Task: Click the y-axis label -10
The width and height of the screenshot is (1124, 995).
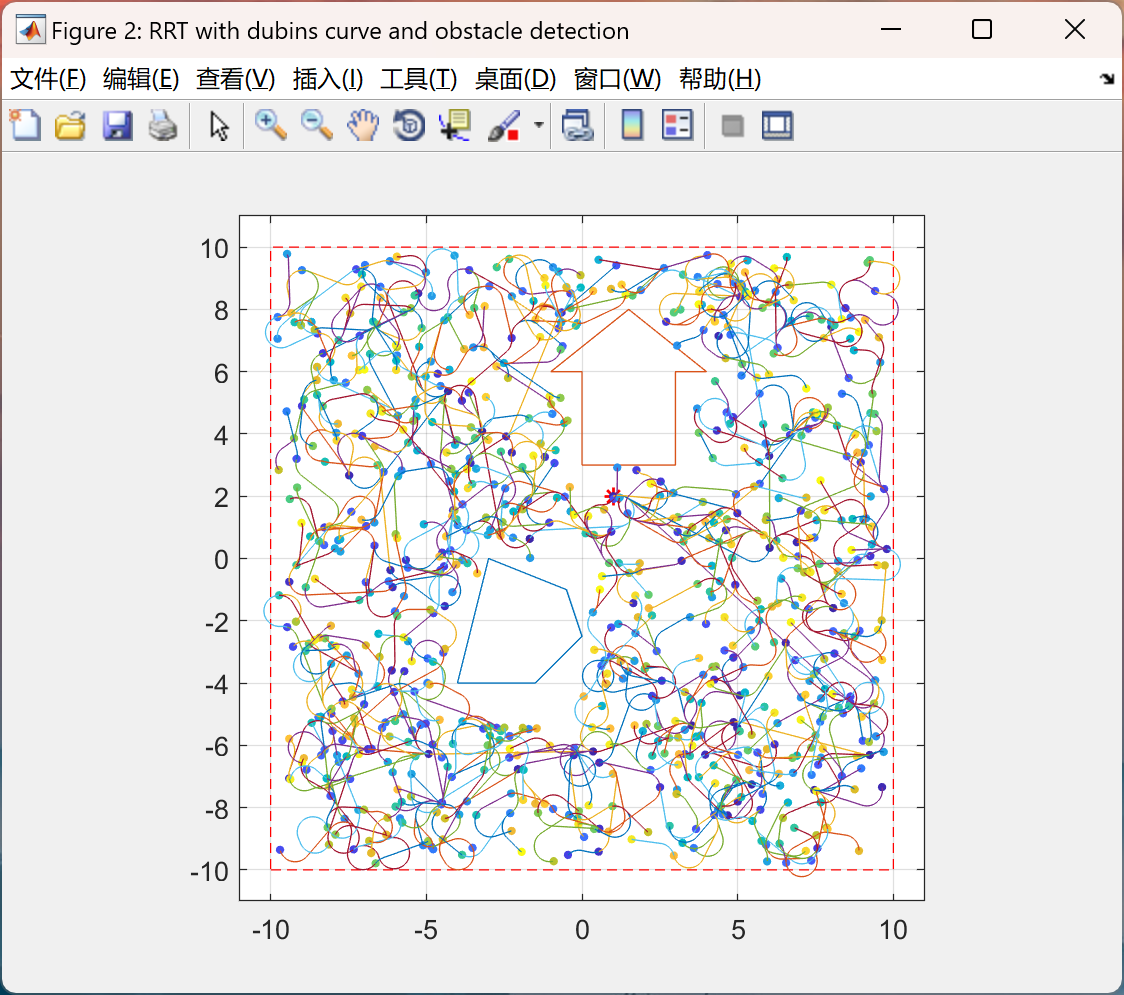Action: pyautogui.click(x=209, y=872)
